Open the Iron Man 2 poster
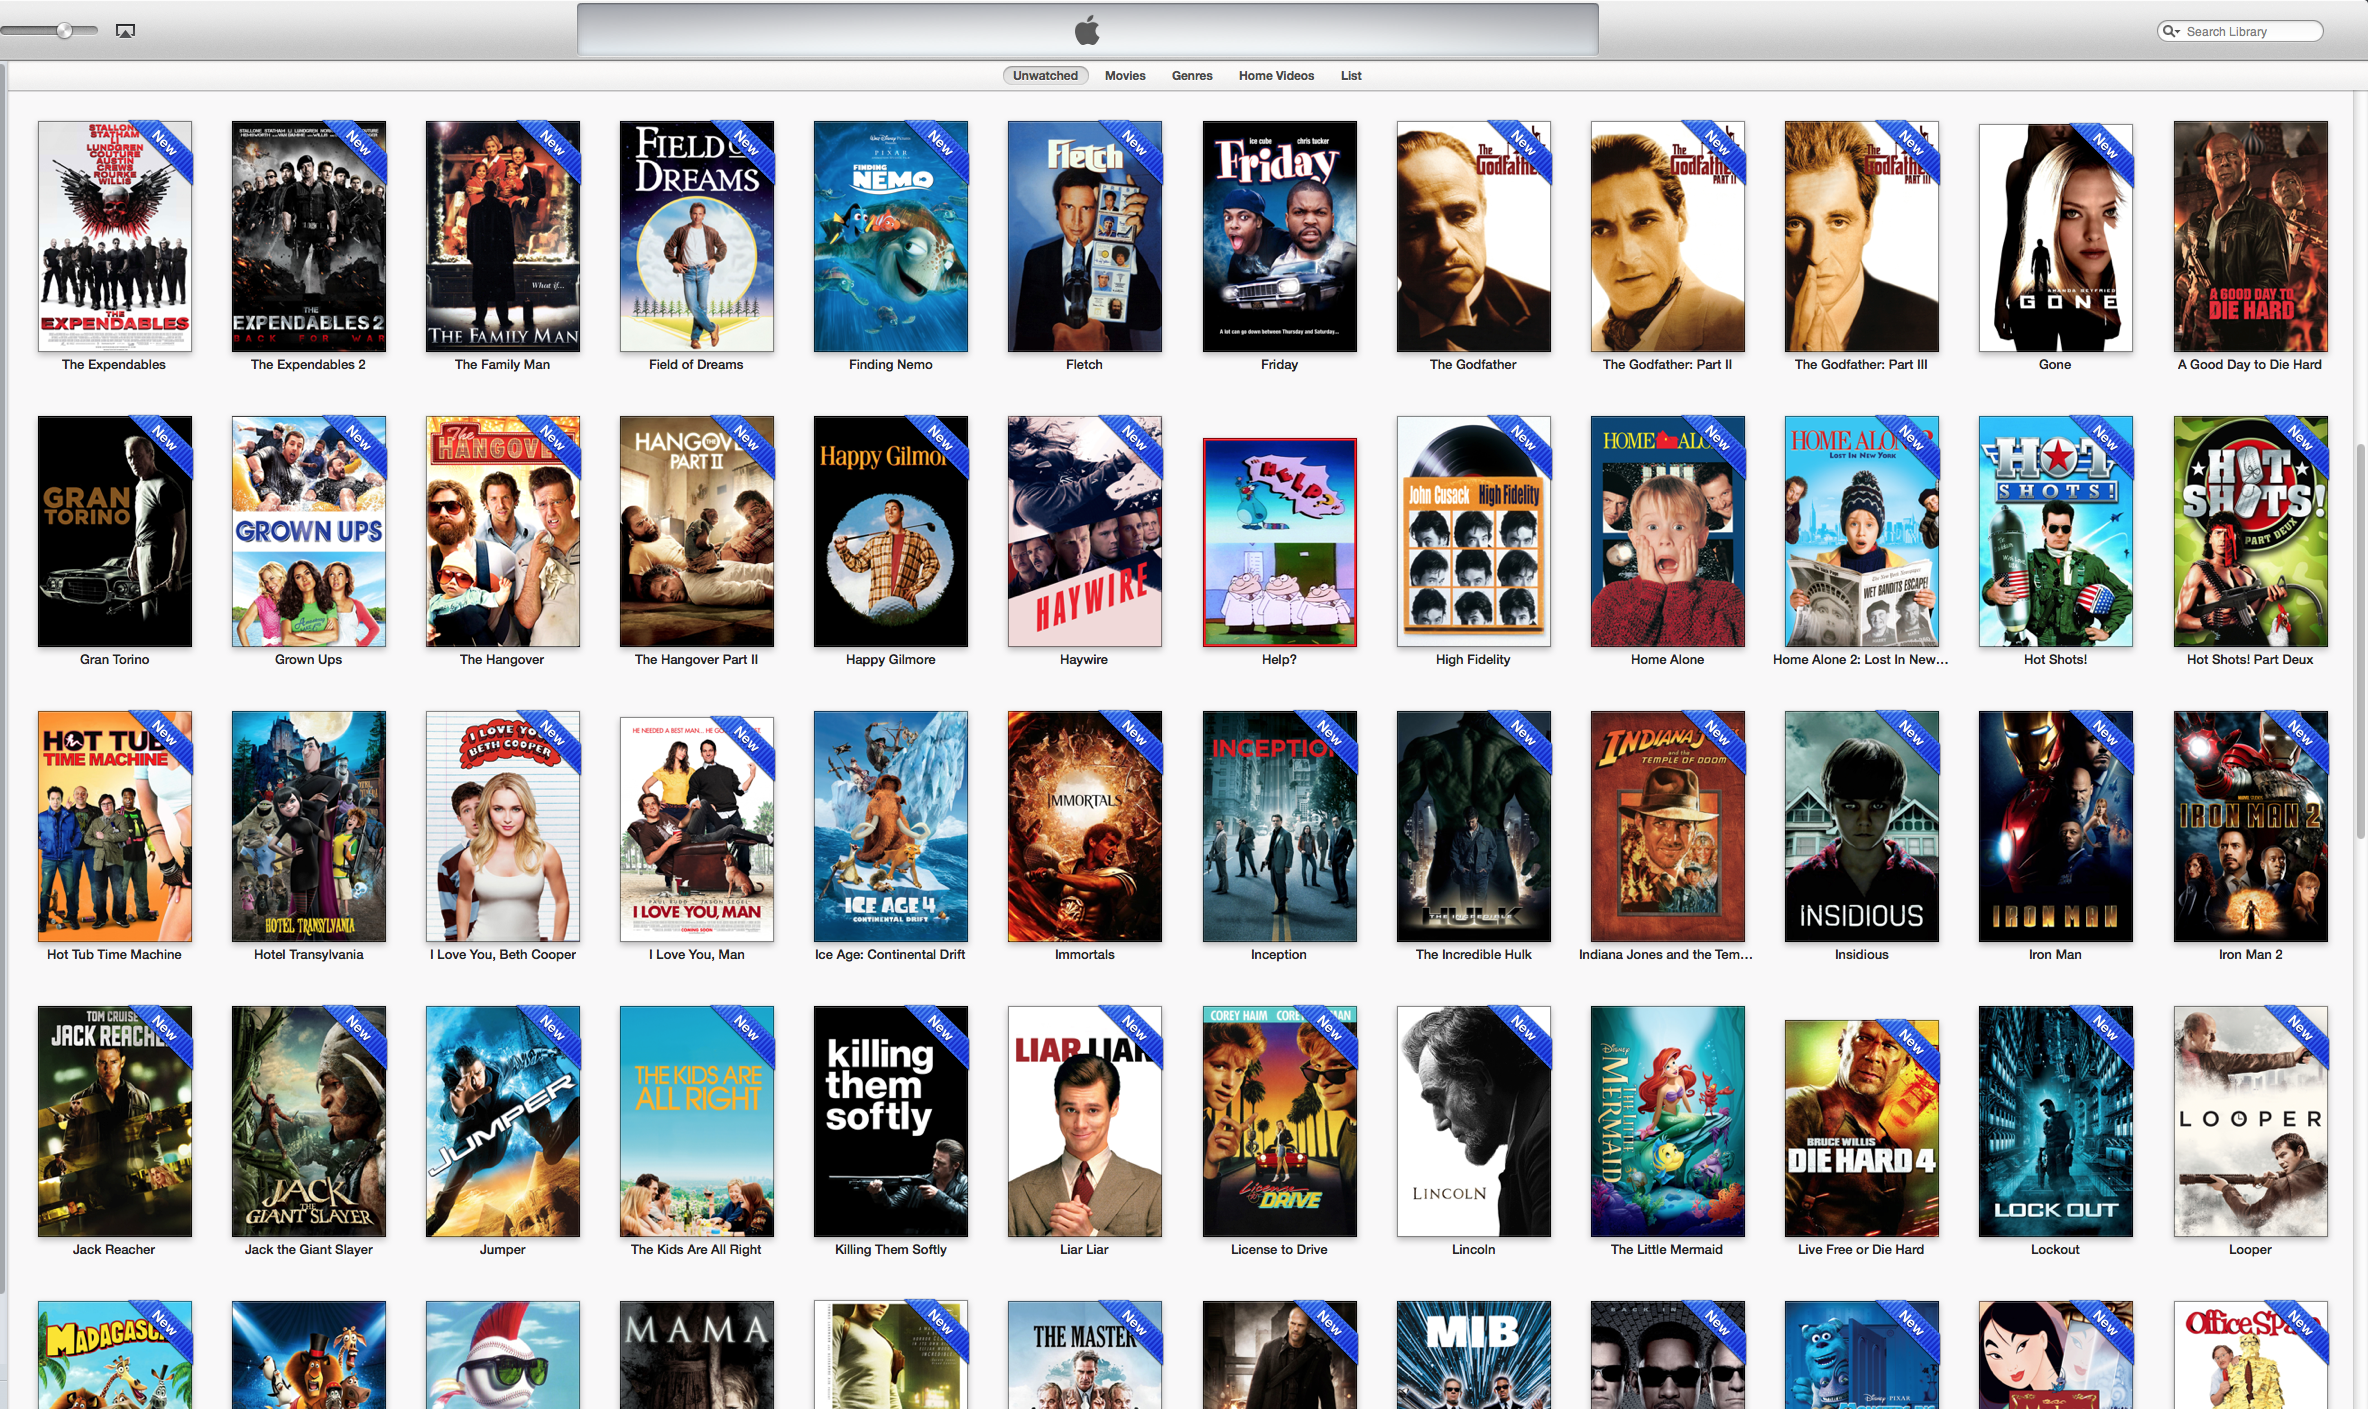2368x1409 pixels. coord(2251,826)
